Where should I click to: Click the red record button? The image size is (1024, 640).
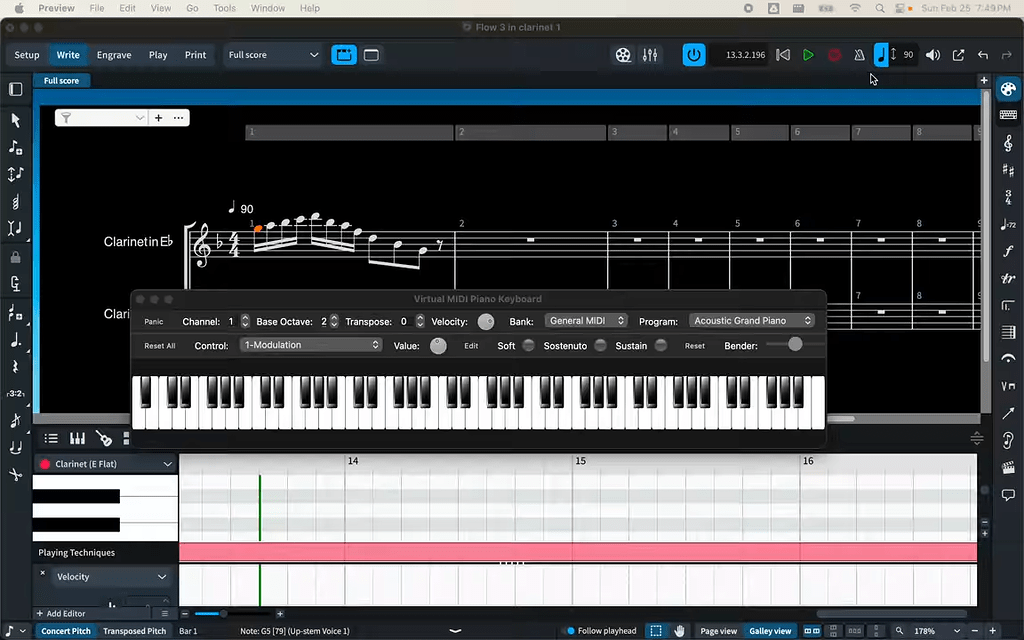pyautogui.click(x=834, y=55)
